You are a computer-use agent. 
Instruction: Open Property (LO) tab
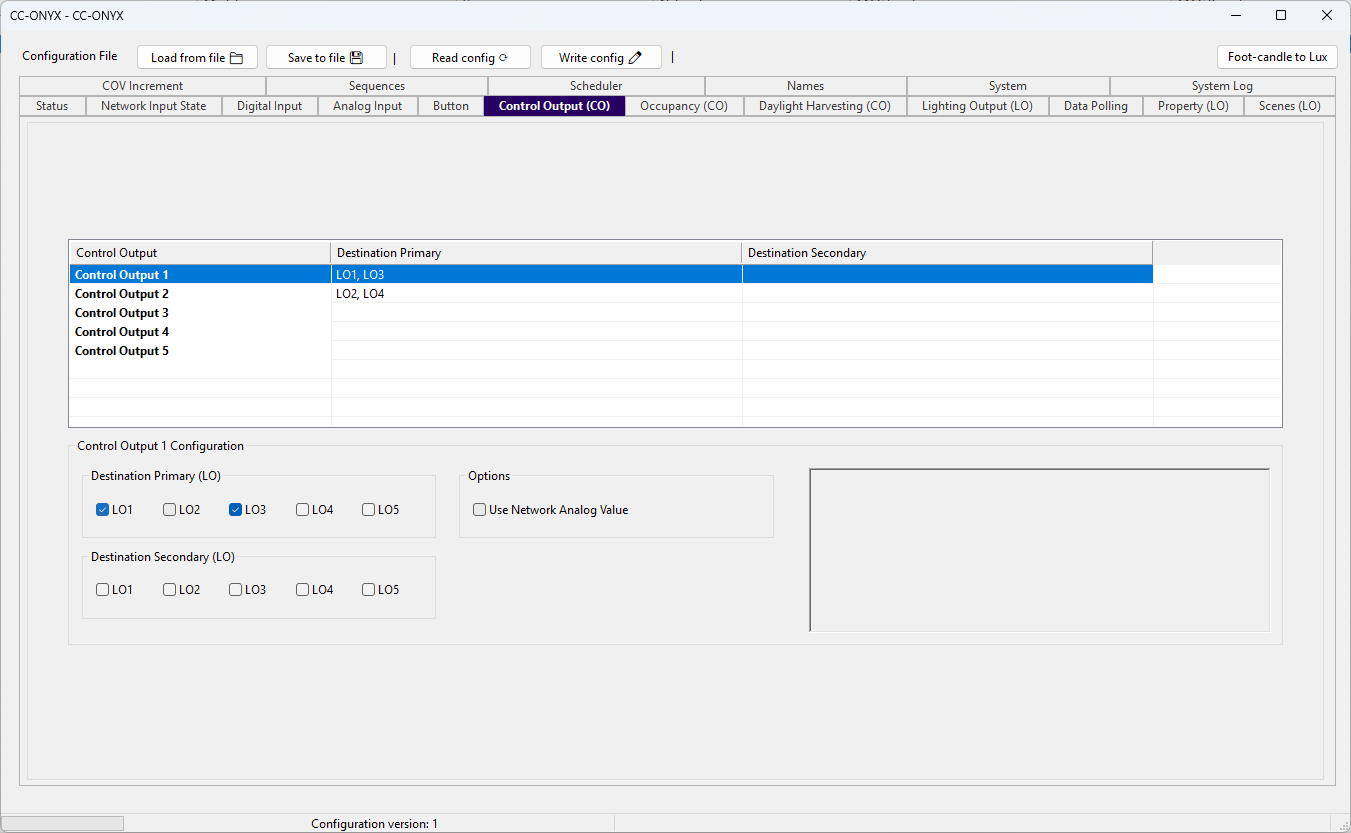tap(1193, 106)
